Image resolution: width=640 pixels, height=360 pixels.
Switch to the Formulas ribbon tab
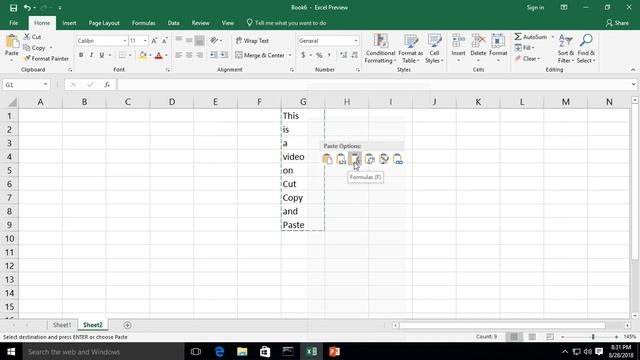(x=144, y=23)
